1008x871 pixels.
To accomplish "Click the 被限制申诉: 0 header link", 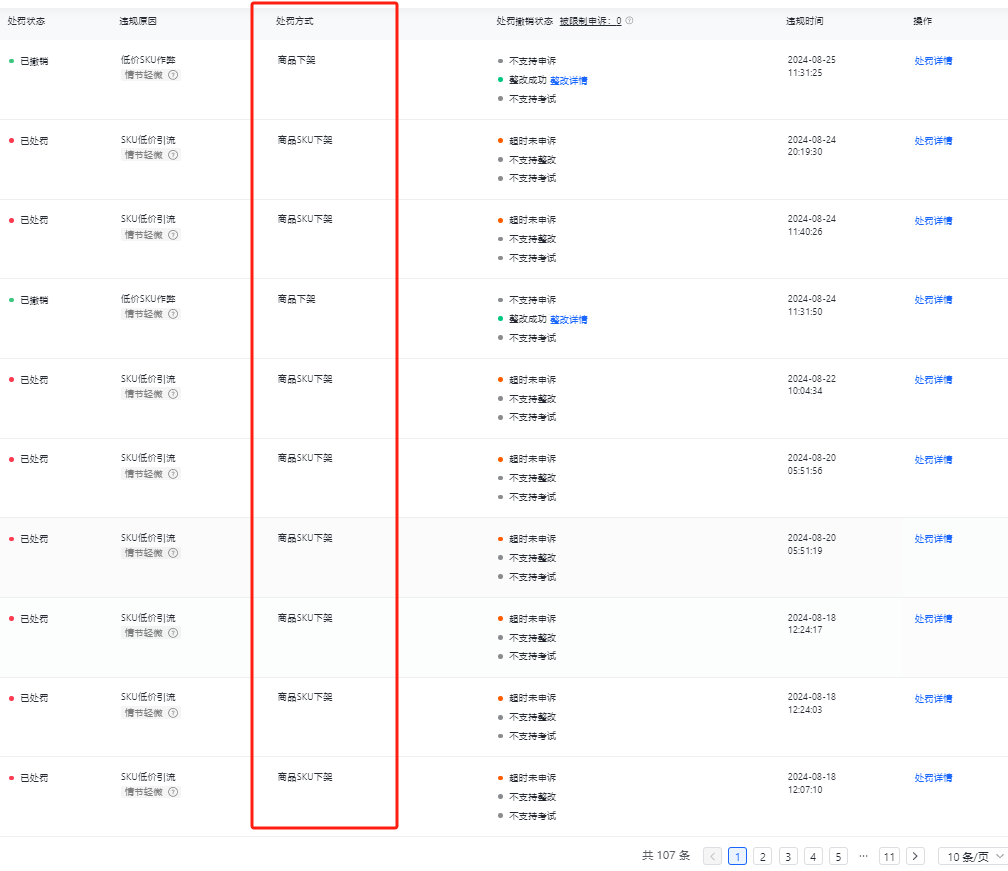I will tap(590, 21).
